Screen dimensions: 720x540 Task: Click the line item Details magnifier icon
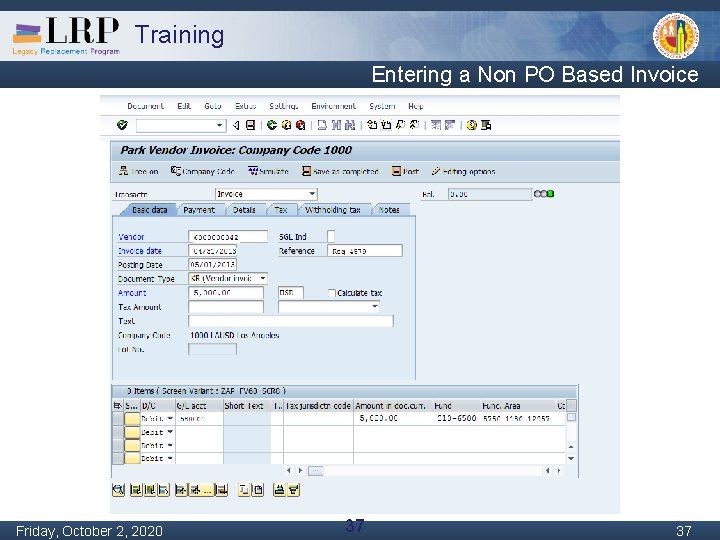[x=118, y=490]
